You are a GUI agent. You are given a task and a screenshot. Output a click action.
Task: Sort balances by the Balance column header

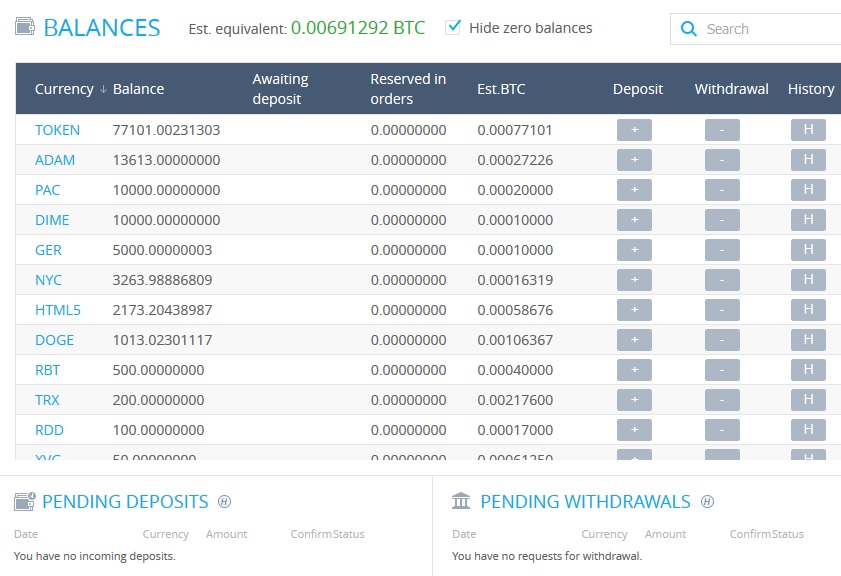pyautogui.click(x=138, y=89)
